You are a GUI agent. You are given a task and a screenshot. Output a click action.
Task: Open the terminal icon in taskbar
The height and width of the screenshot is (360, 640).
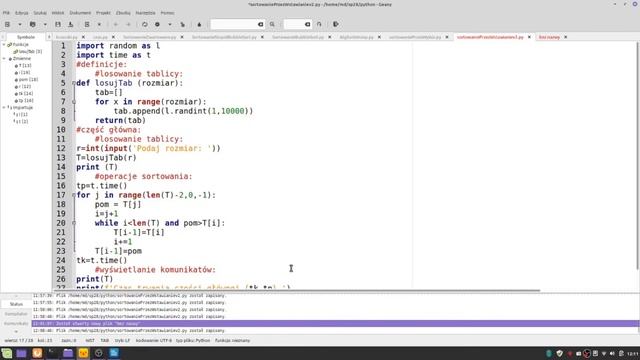pyautogui.click(x=52, y=353)
